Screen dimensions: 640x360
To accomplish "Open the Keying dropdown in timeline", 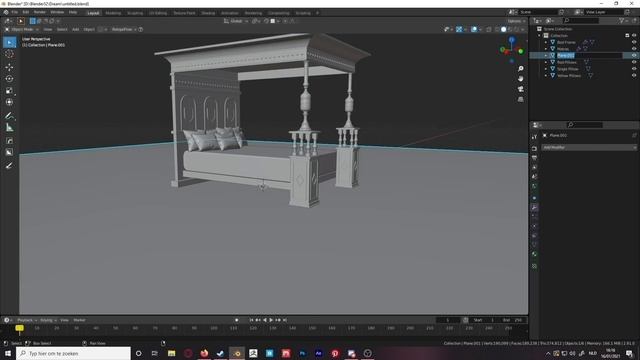I will [x=48, y=320].
